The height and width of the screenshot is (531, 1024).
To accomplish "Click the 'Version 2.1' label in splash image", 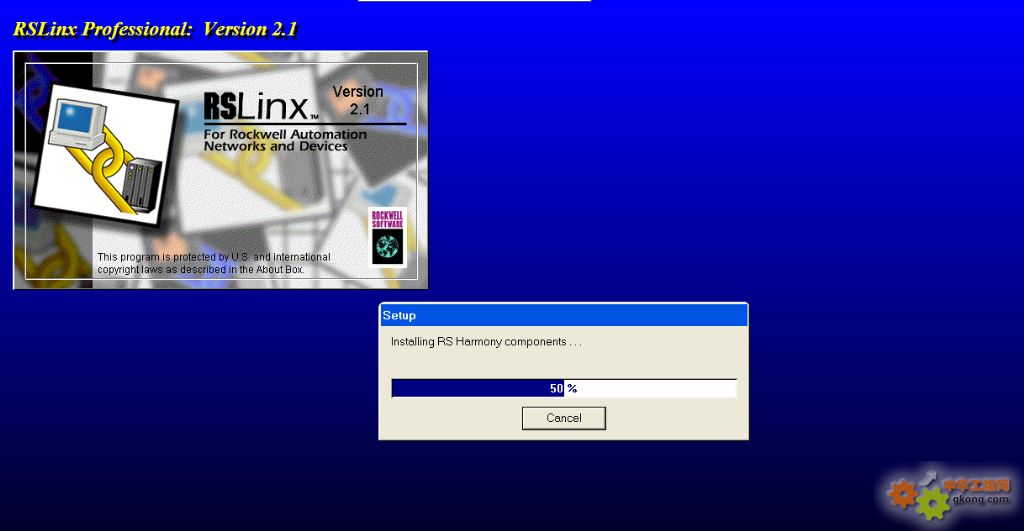I will point(358,100).
